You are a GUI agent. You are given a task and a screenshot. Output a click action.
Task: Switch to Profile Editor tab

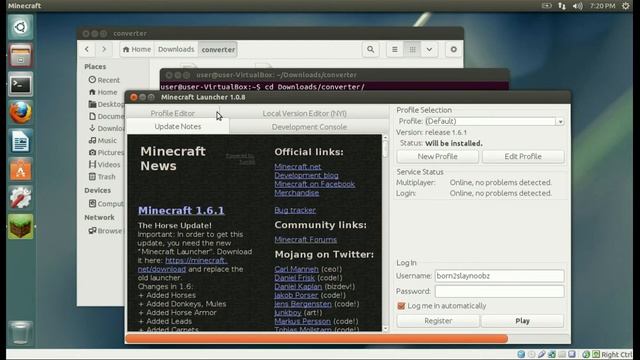173,113
